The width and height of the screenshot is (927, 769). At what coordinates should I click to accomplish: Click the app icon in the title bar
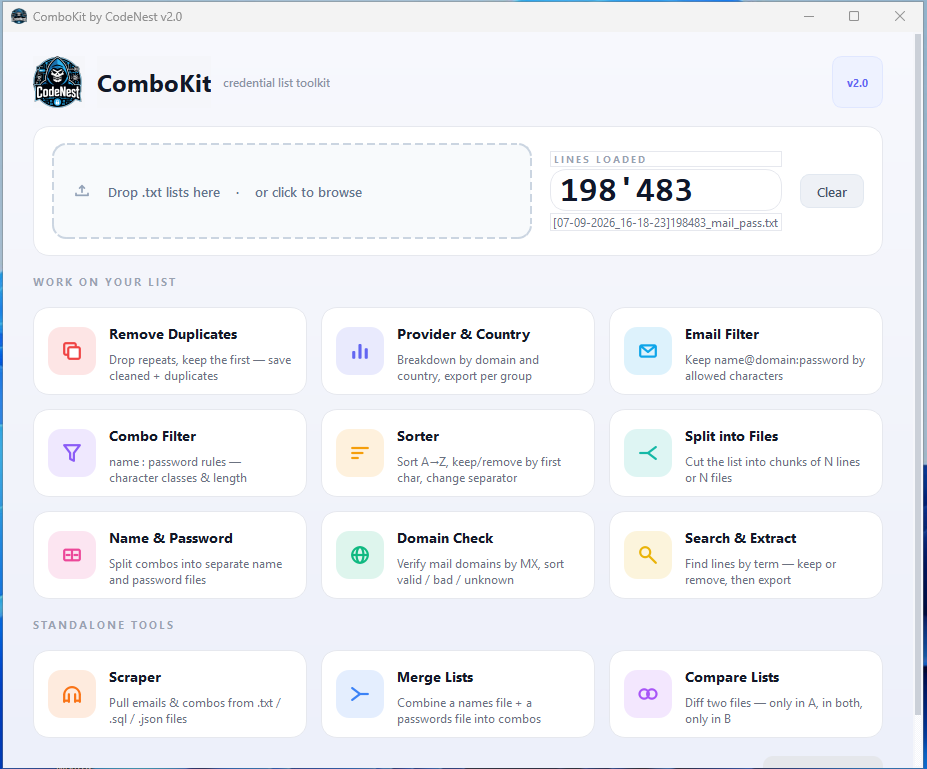[x=19, y=17]
